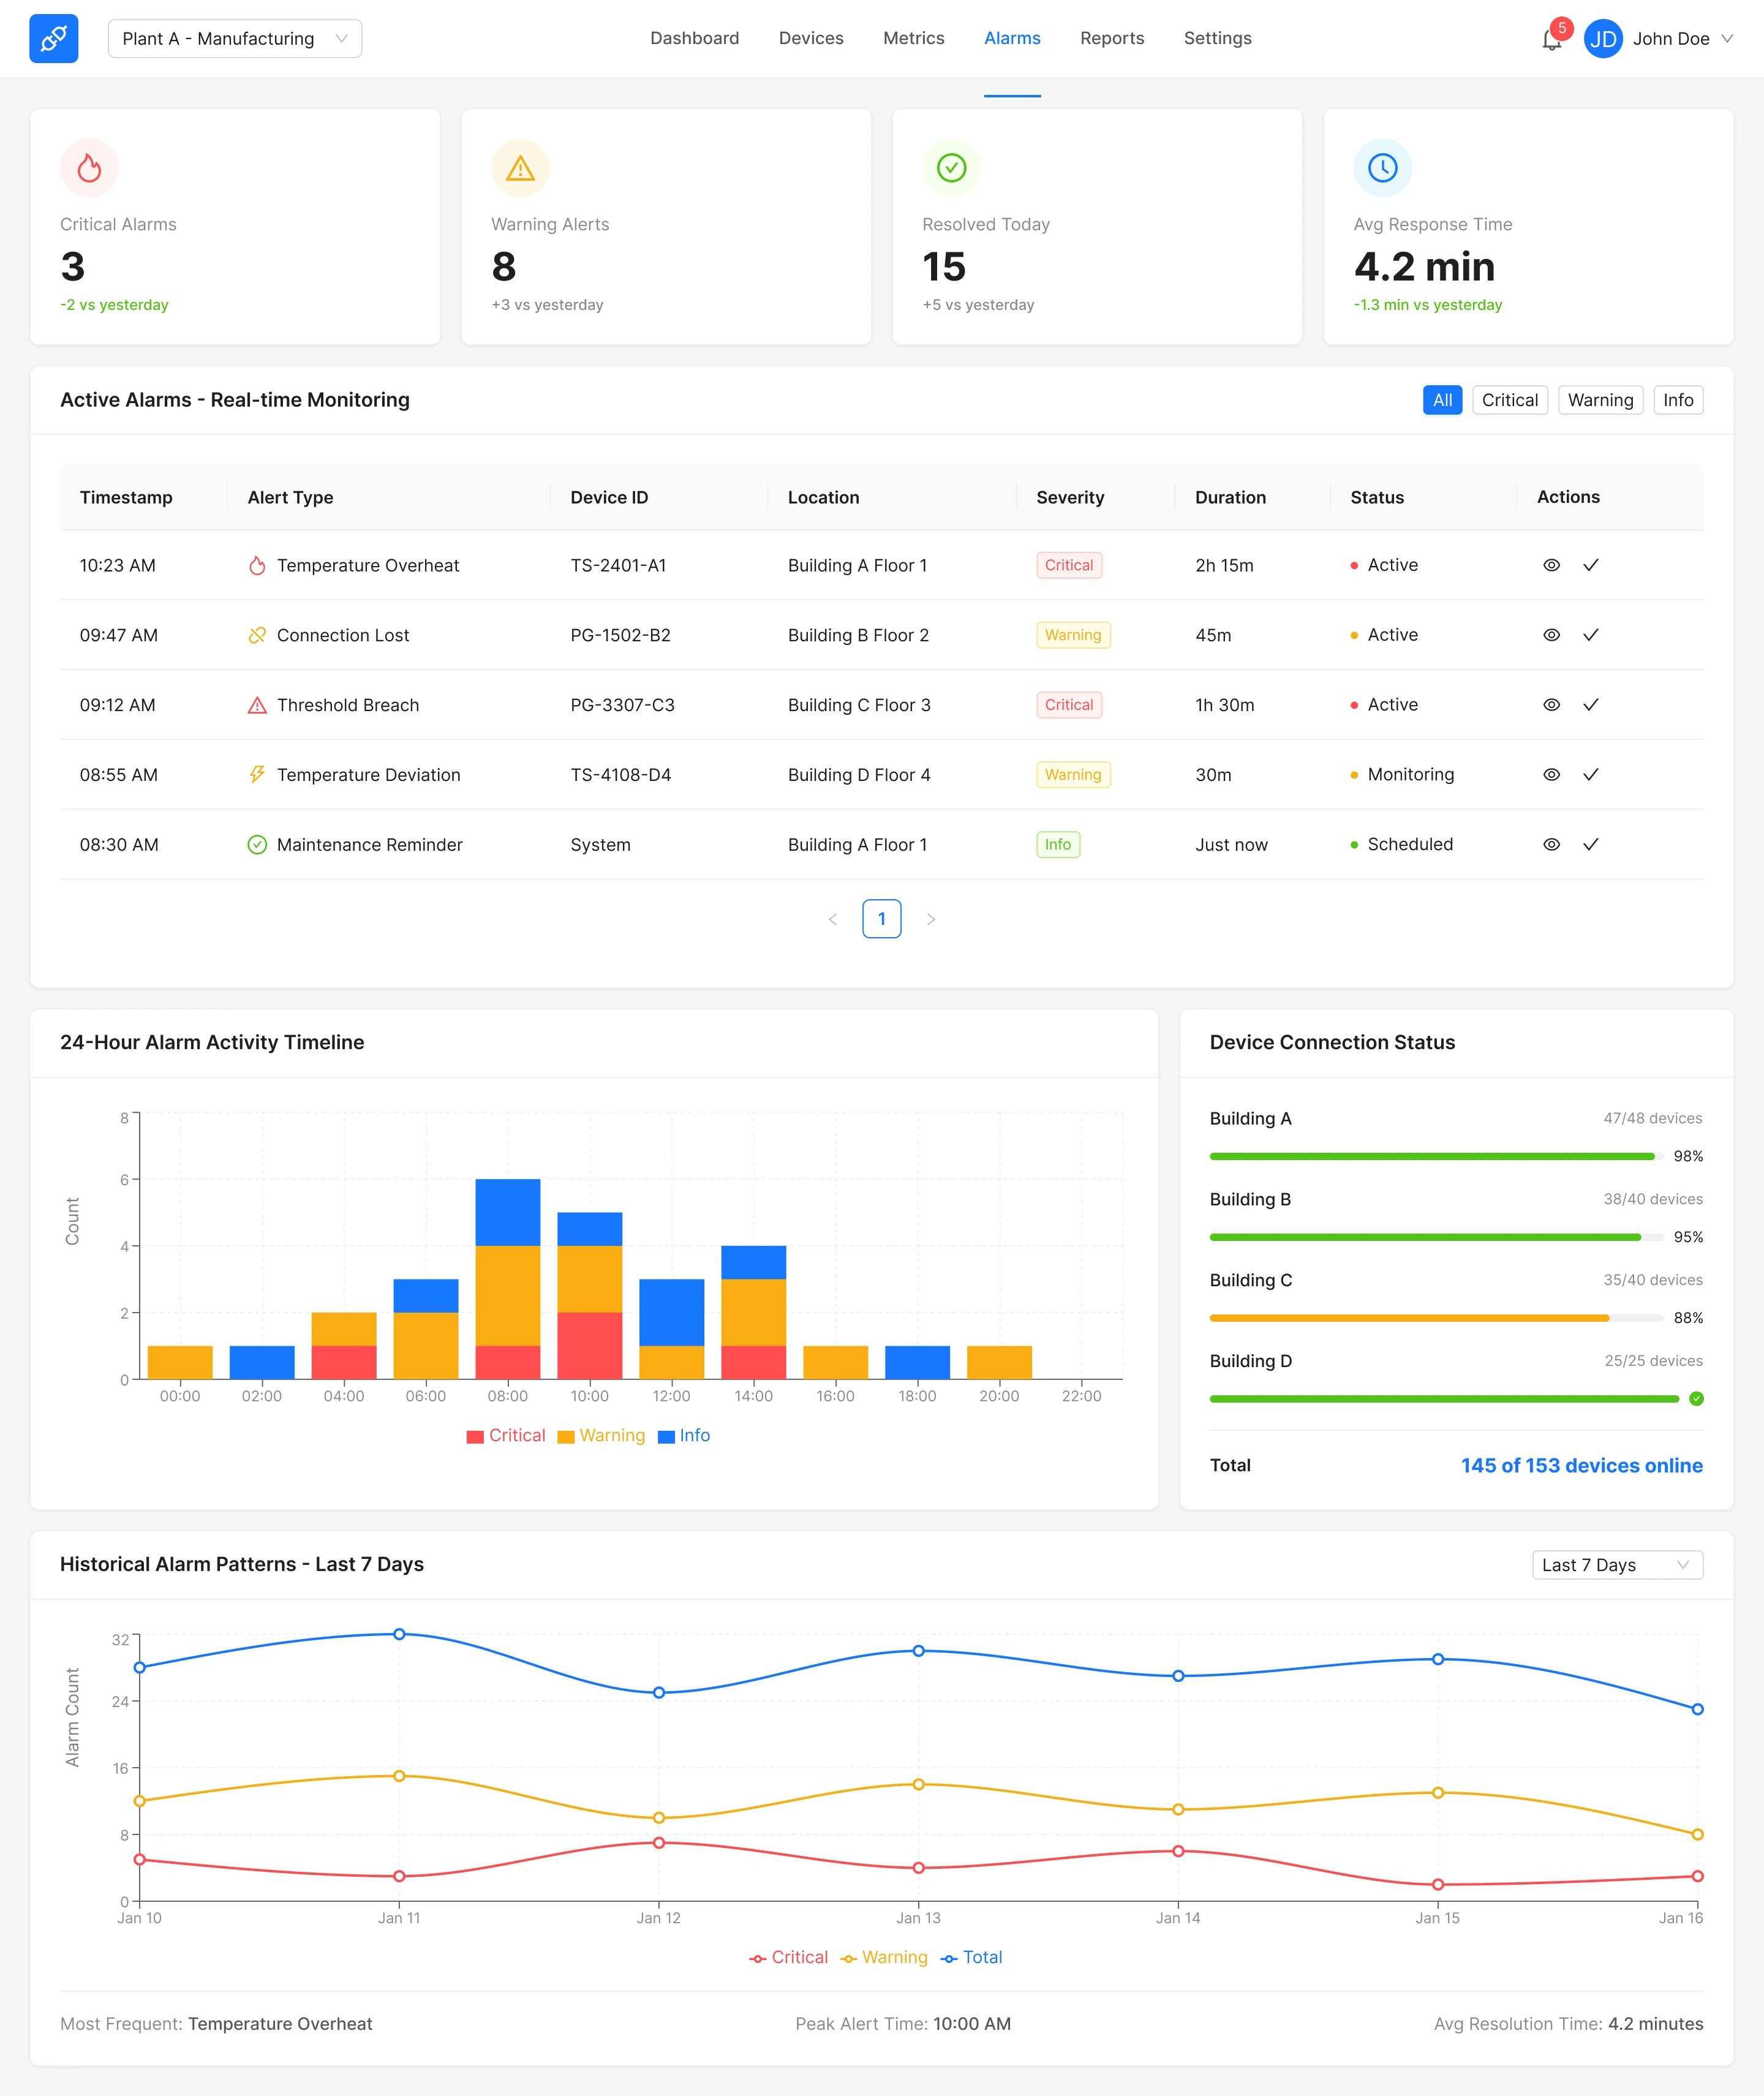This screenshot has width=1764, height=2096.
Task: Acknowledge the Maintenance Reminder alarm checkmark
Action: click(1590, 844)
